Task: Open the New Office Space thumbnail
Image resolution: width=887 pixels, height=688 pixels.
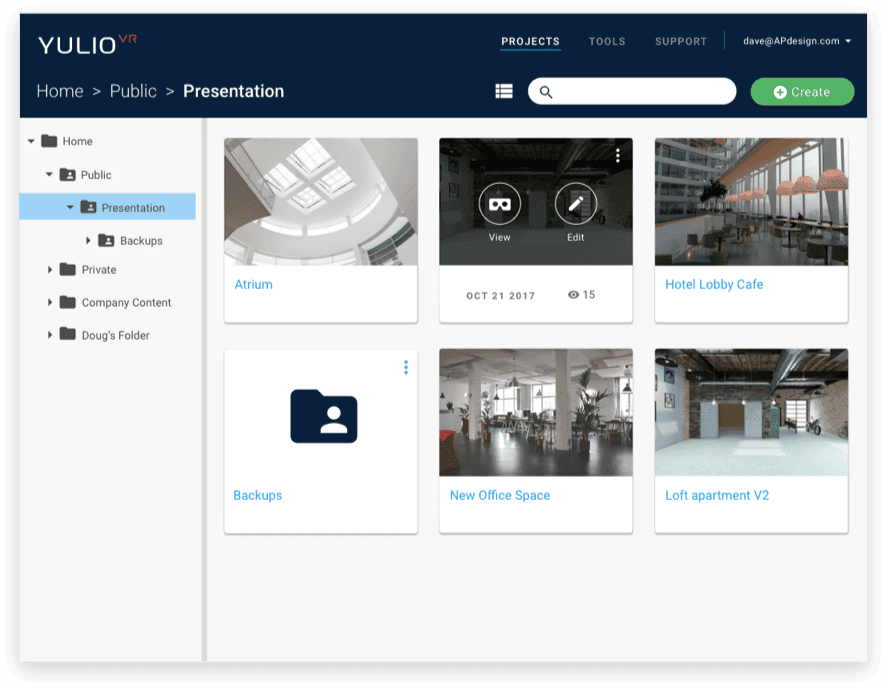Action: click(536, 412)
